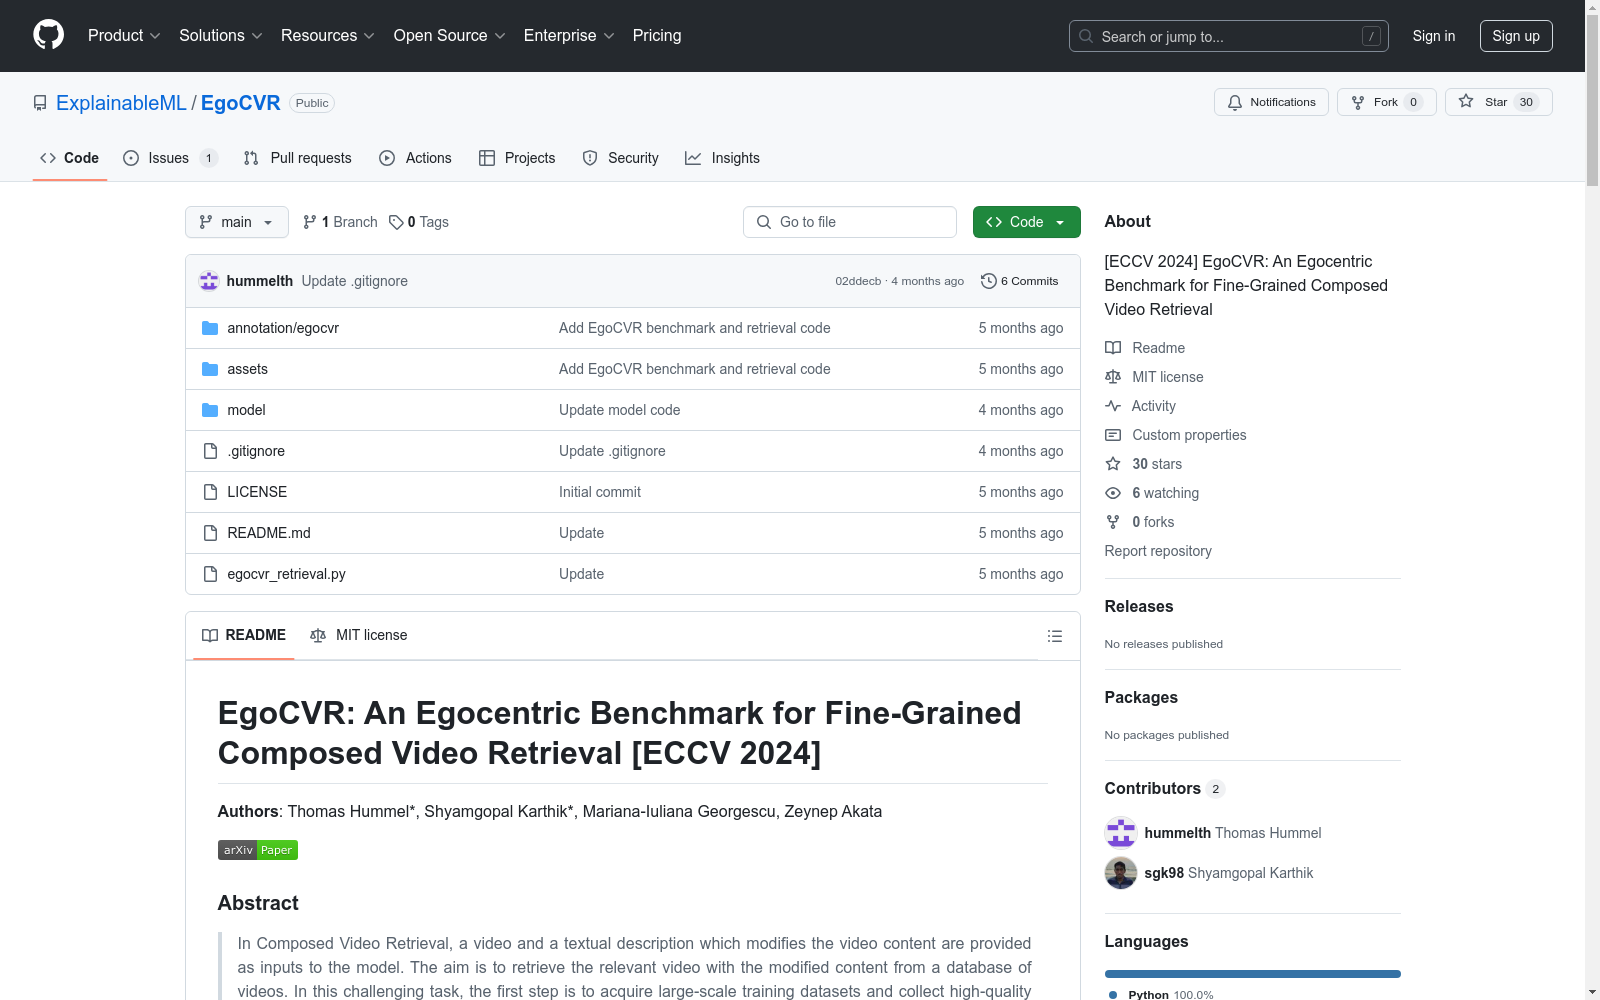Open the GitHub home logo
This screenshot has height=1000, width=1600.
click(x=48, y=35)
